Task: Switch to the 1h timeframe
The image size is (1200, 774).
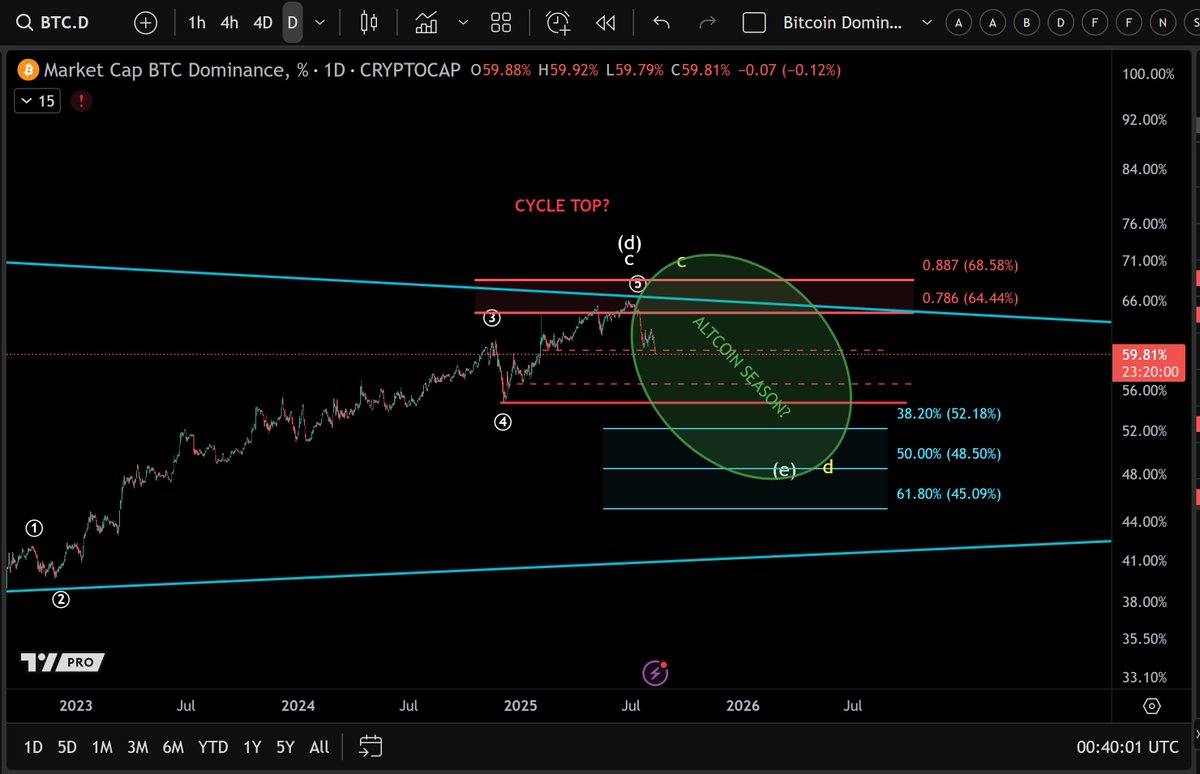Action: click(197, 22)
